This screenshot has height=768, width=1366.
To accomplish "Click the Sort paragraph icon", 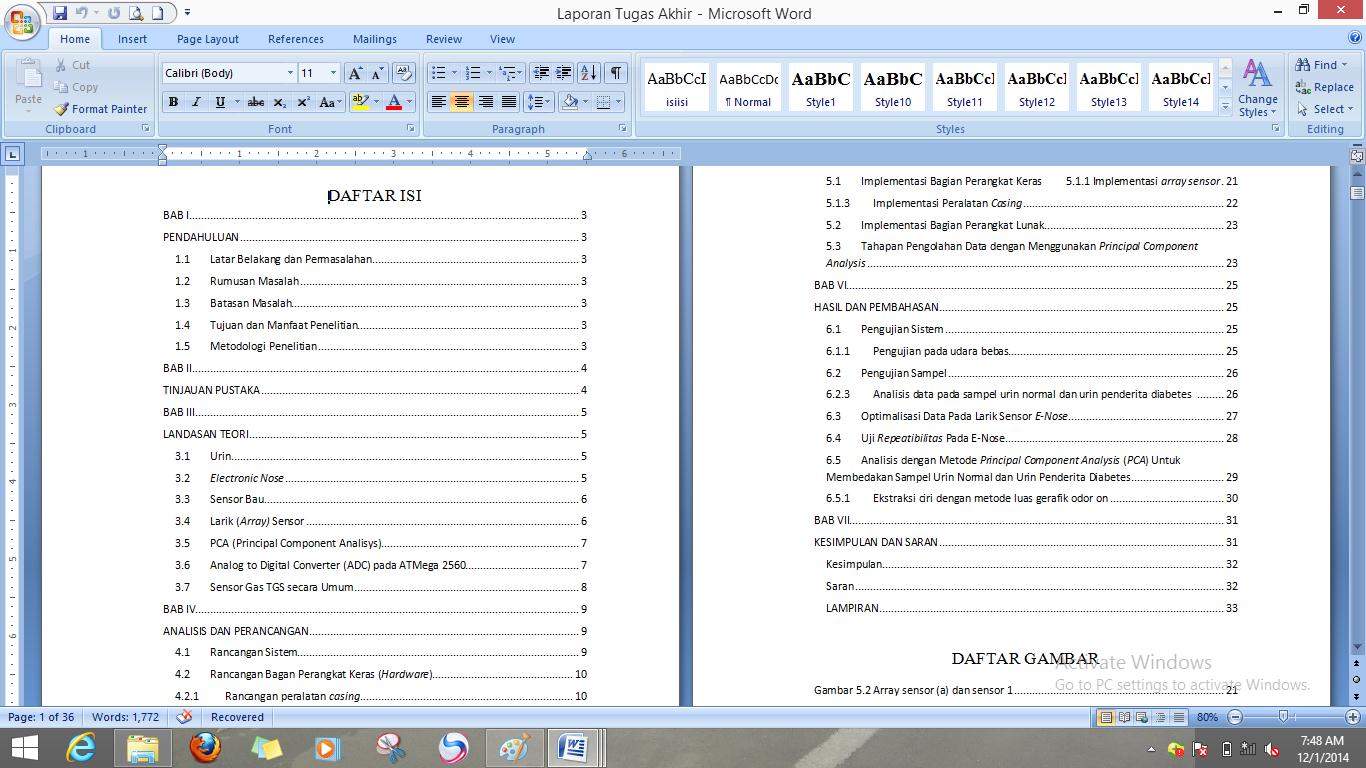I will pos(588,73).
